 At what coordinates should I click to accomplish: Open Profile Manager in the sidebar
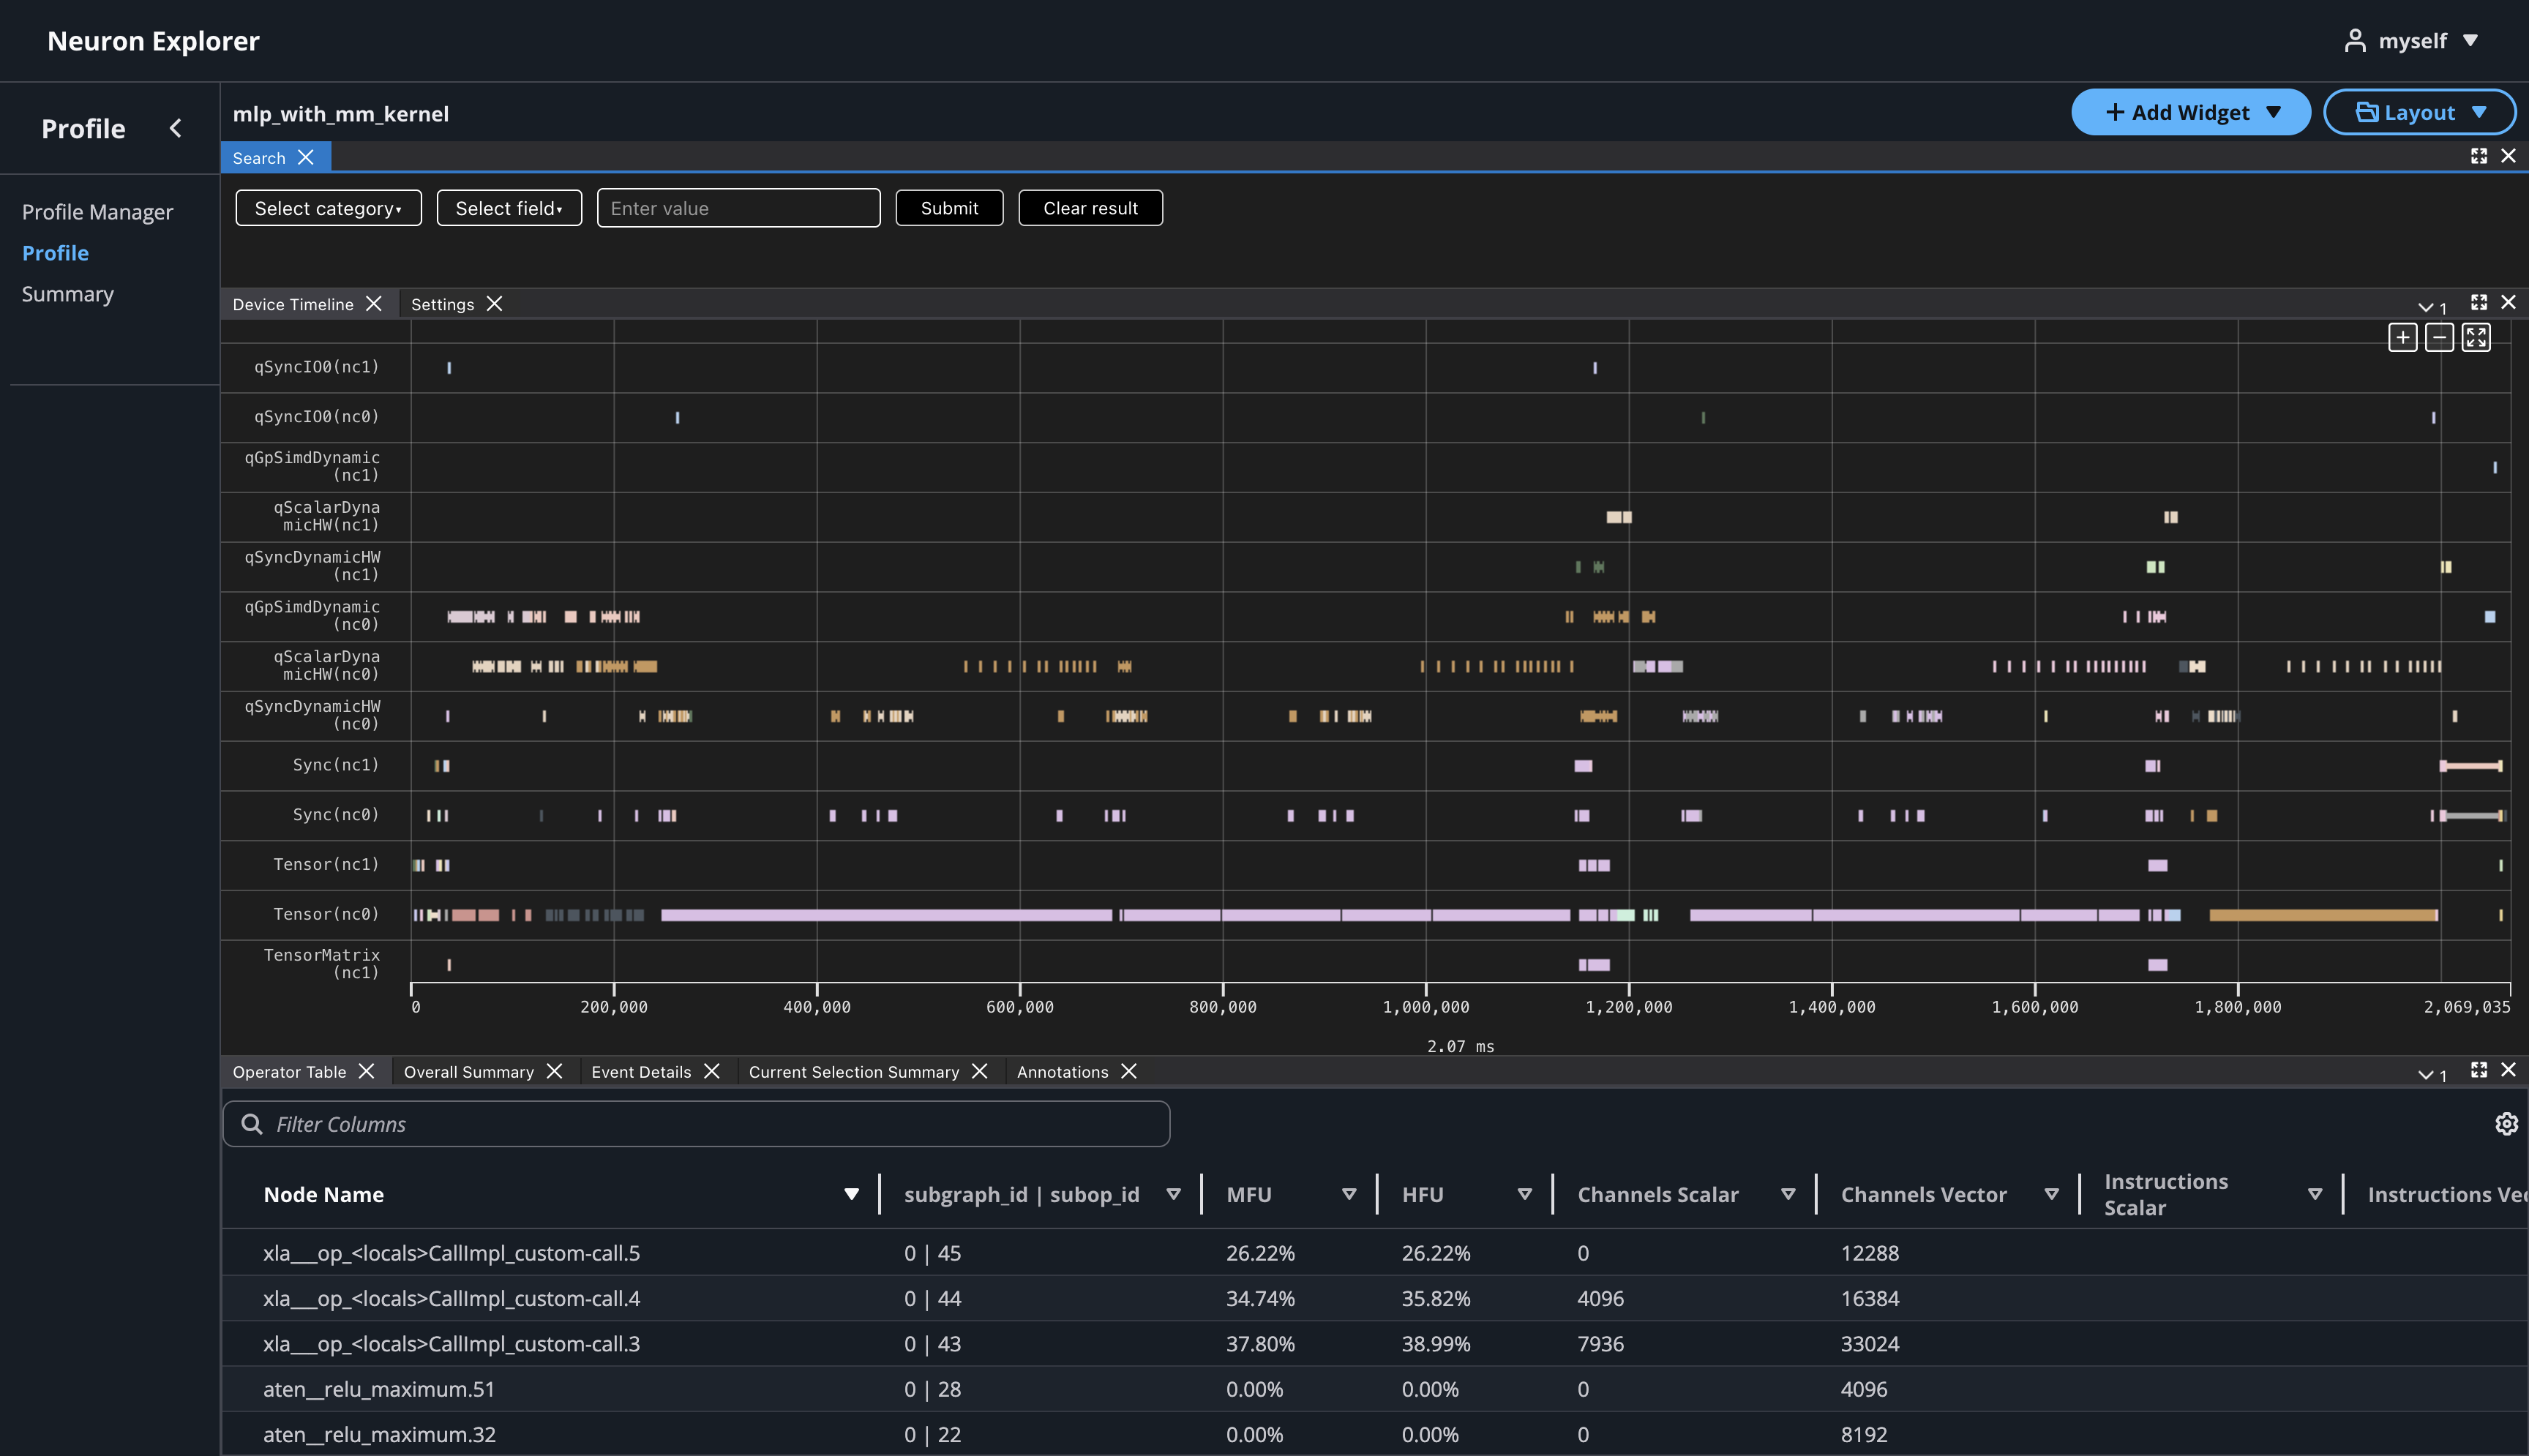coord(97,211)
